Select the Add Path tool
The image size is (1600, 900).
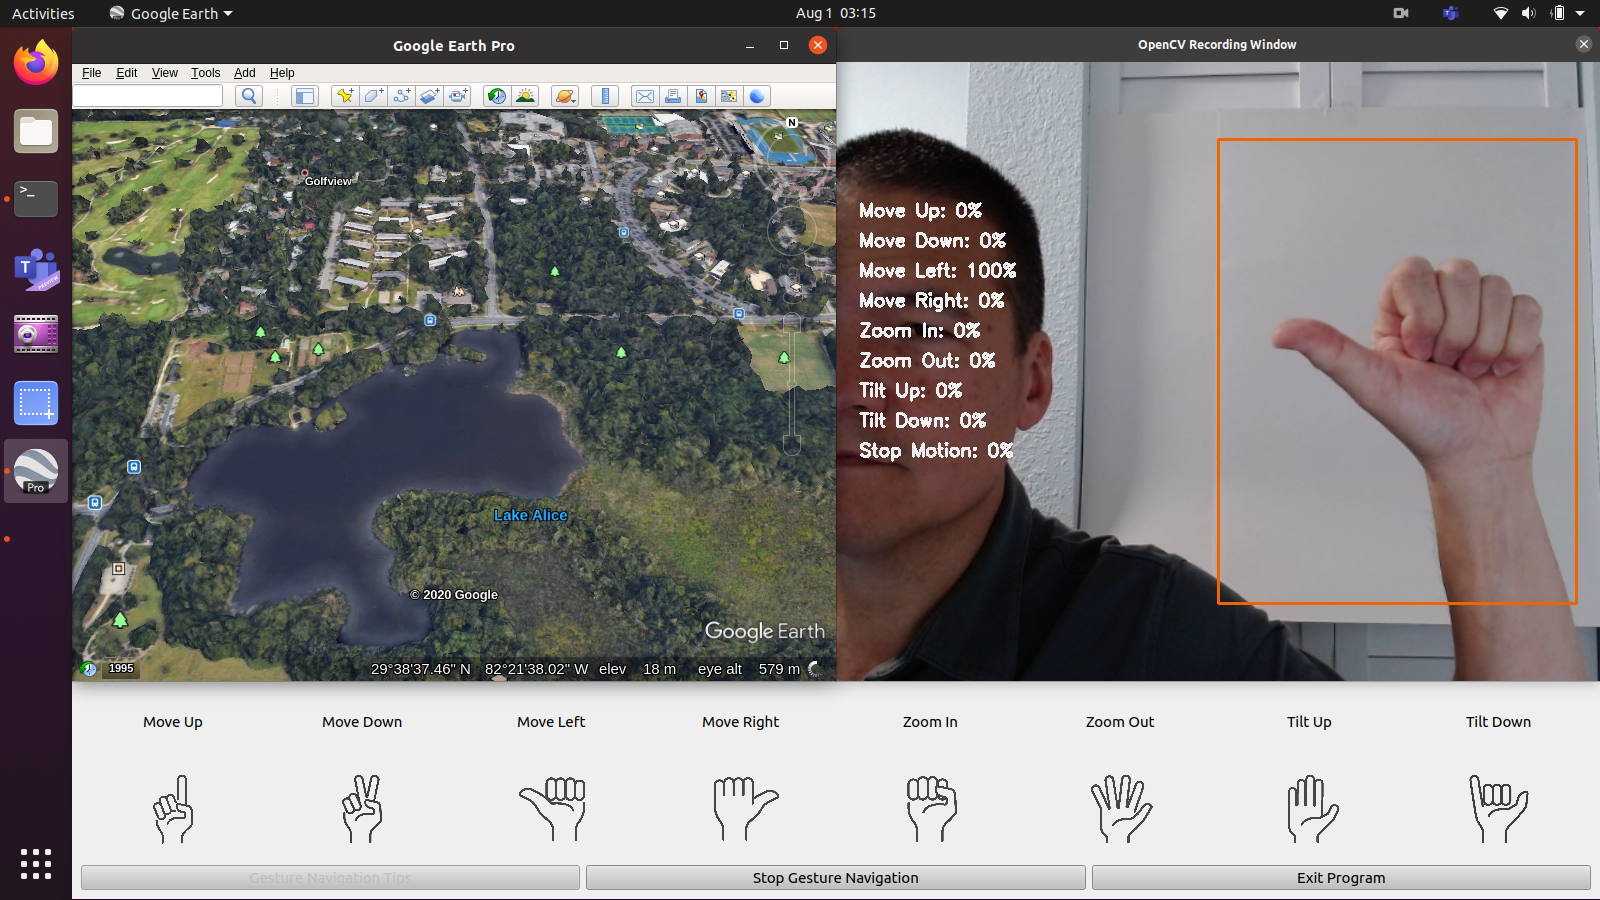(401, 96)
